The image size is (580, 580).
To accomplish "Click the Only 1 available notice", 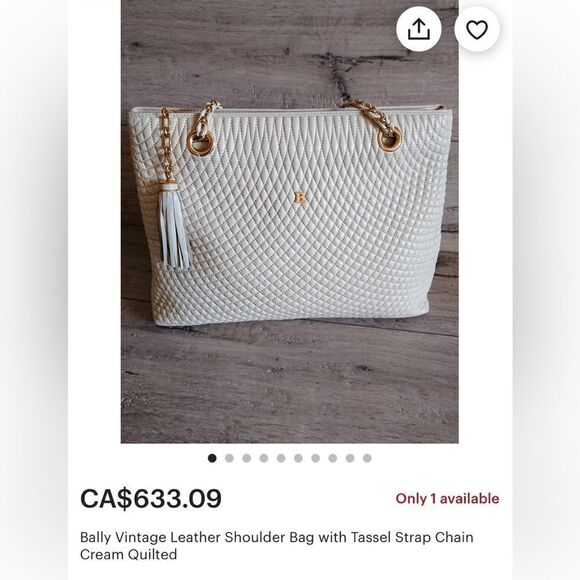I will click(447, 499).
